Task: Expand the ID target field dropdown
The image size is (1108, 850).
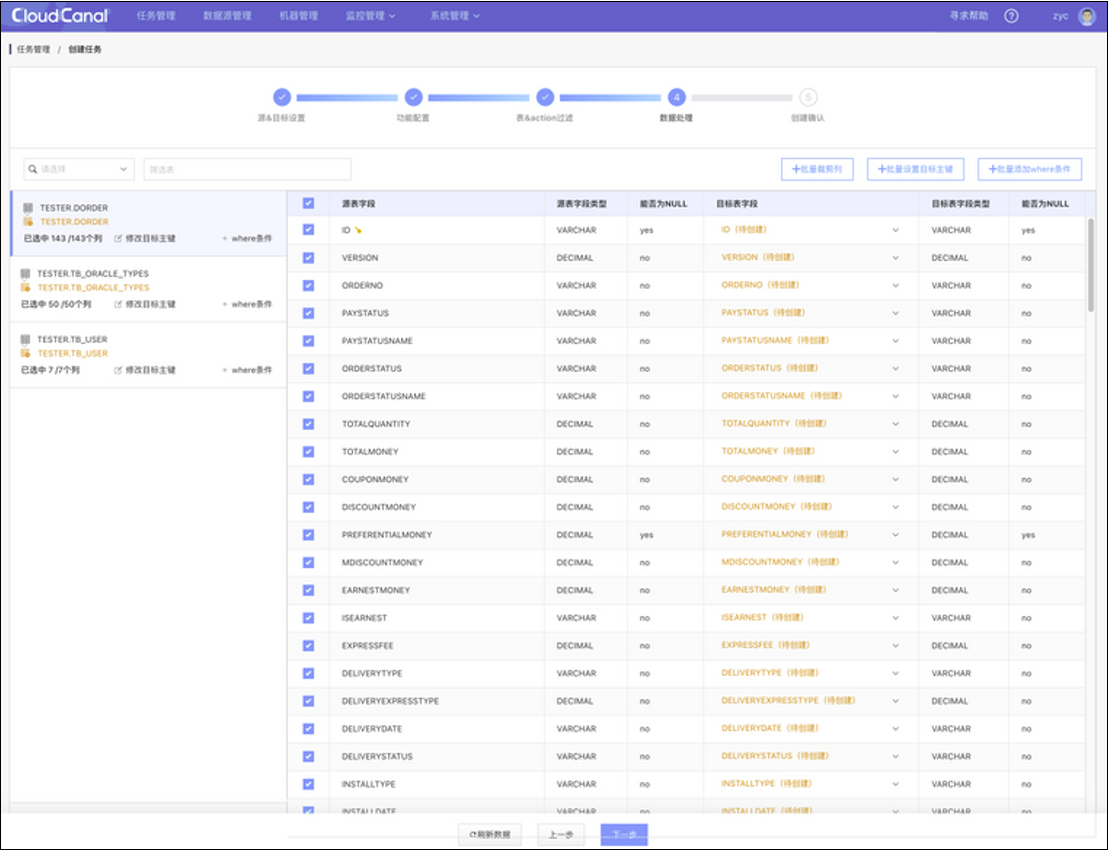Action: pyautogui.click(x=895, y=230)
